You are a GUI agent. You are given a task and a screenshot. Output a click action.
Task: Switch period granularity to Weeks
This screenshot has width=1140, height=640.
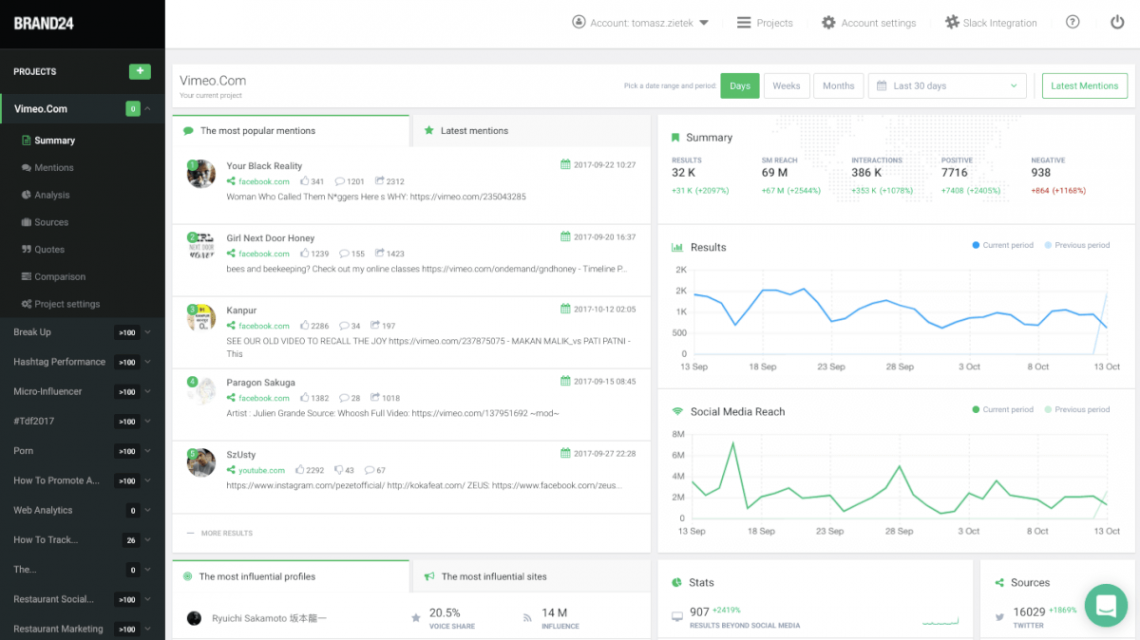(x=787, y=86)
